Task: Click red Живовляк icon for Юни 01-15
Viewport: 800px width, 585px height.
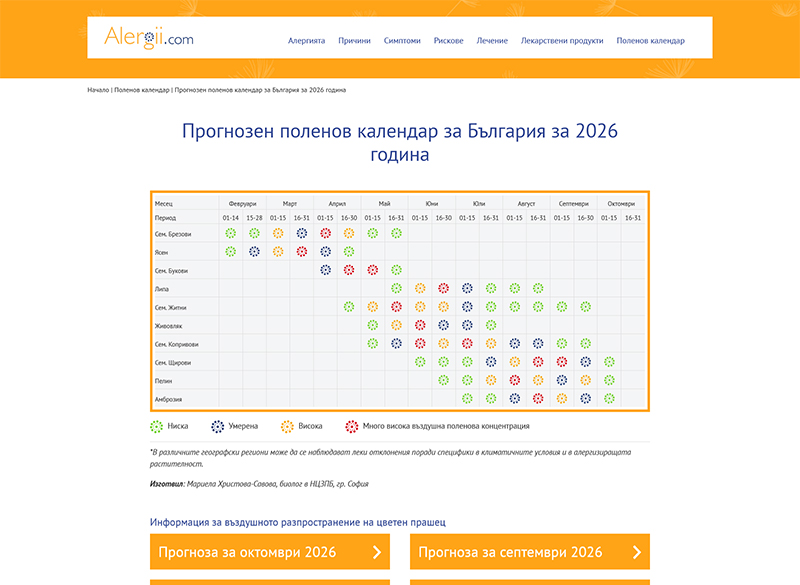Action: [x=420, y=325]
